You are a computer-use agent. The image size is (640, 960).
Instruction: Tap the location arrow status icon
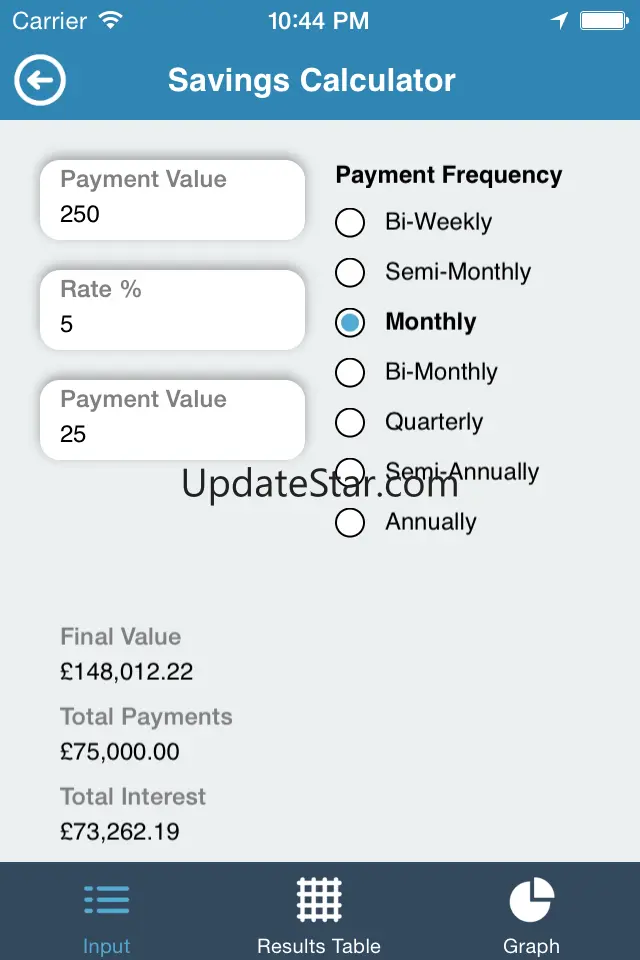559,21
